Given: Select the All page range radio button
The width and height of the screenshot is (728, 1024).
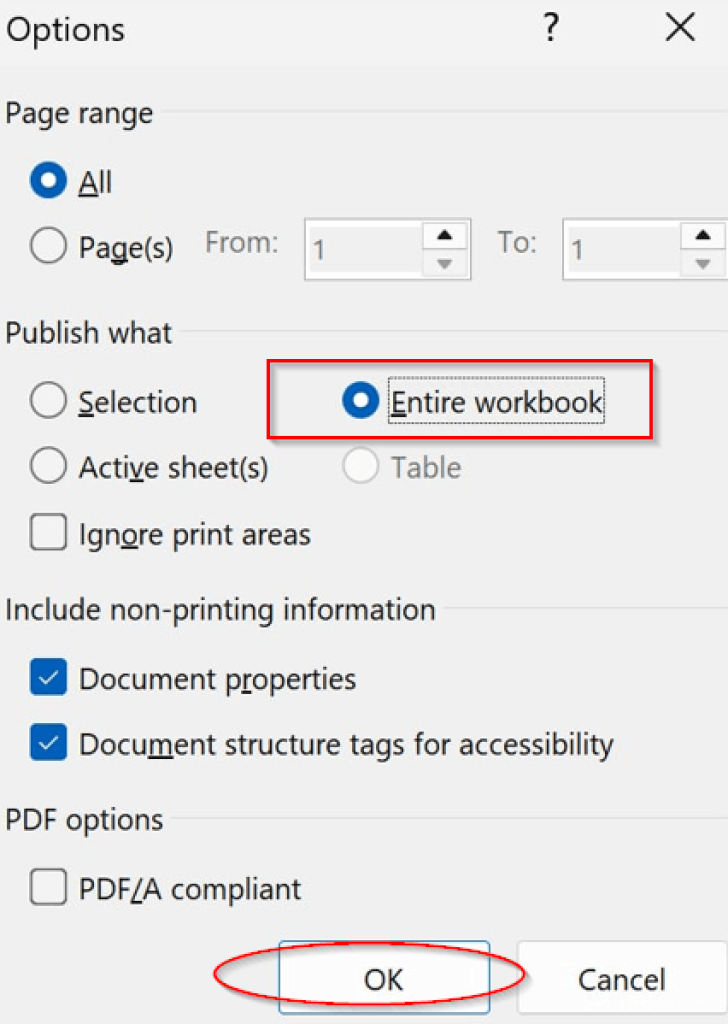Looking at the screenshot, I should coord(48,181).
